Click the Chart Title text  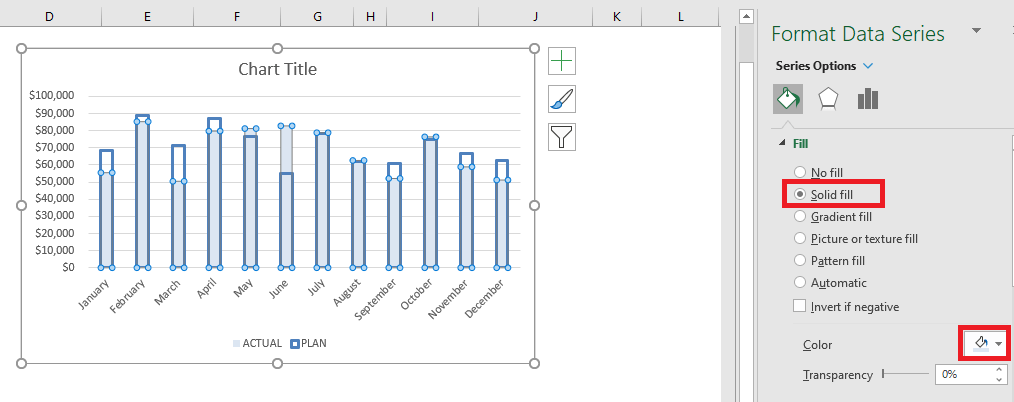click(x=277, y=69)
